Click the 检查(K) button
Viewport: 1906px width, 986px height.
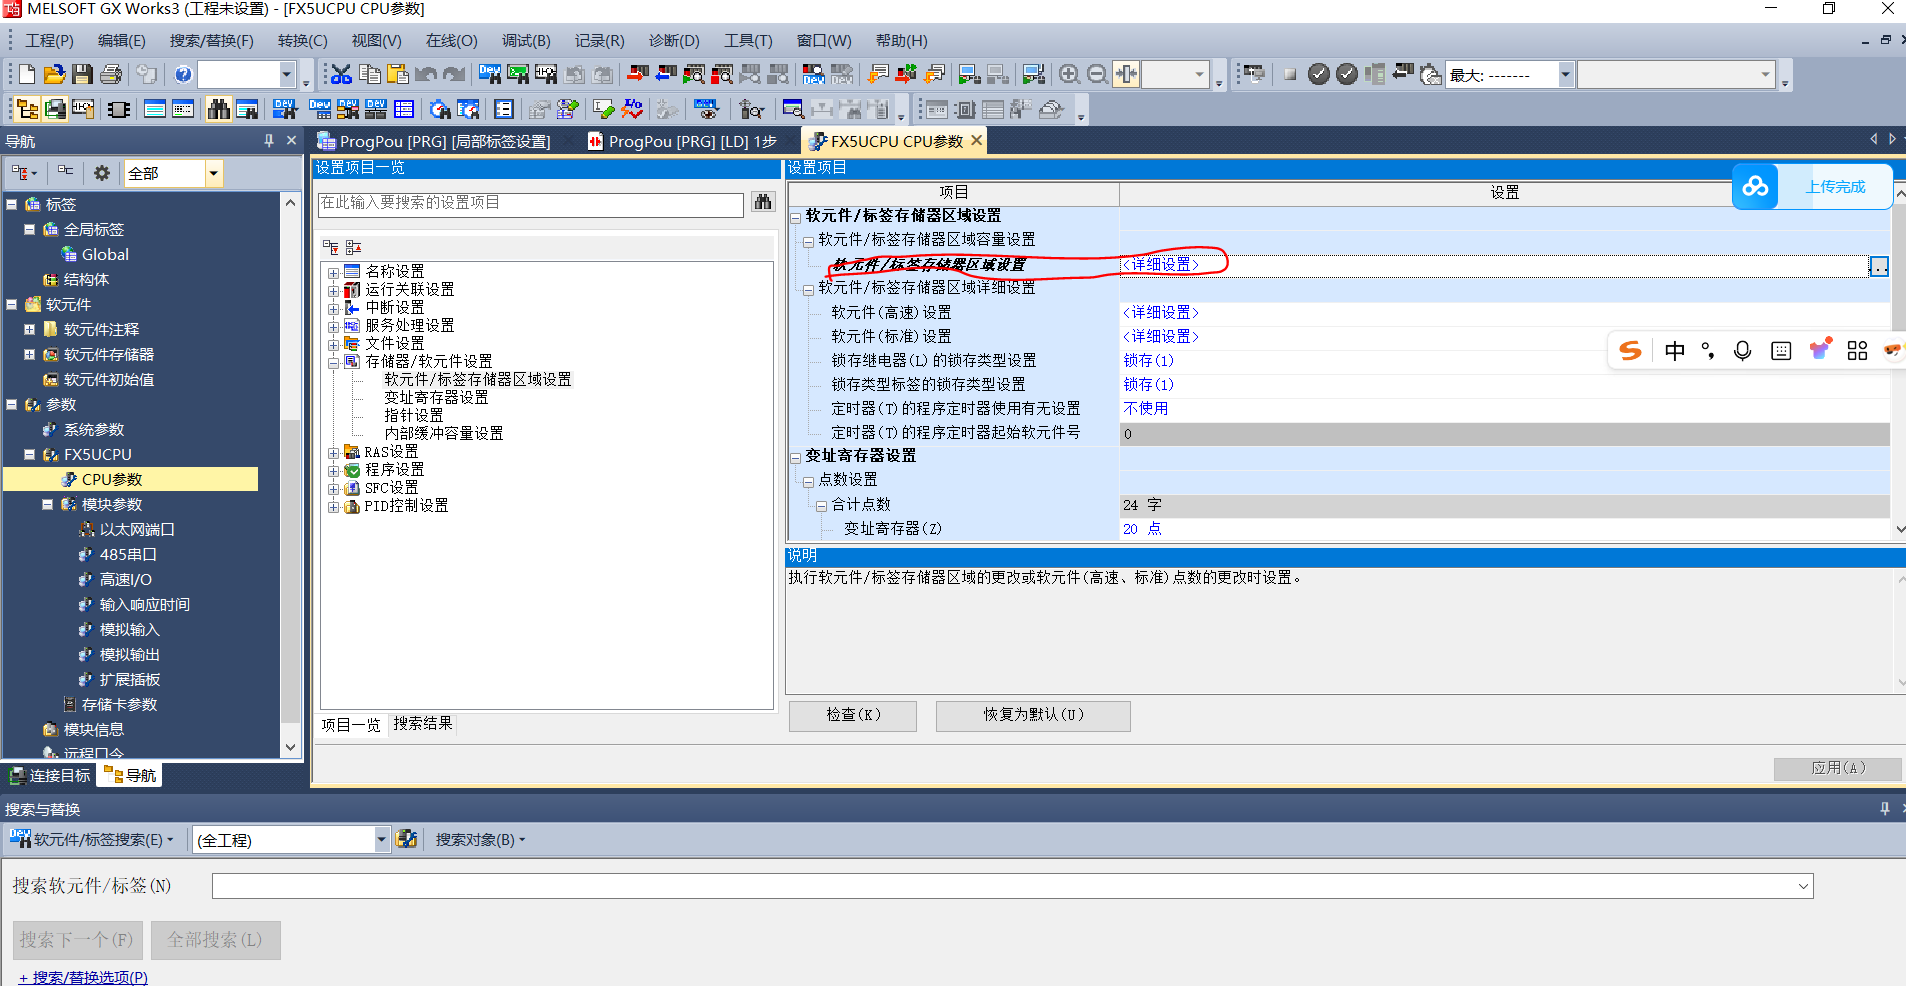(x=853, y=715)
